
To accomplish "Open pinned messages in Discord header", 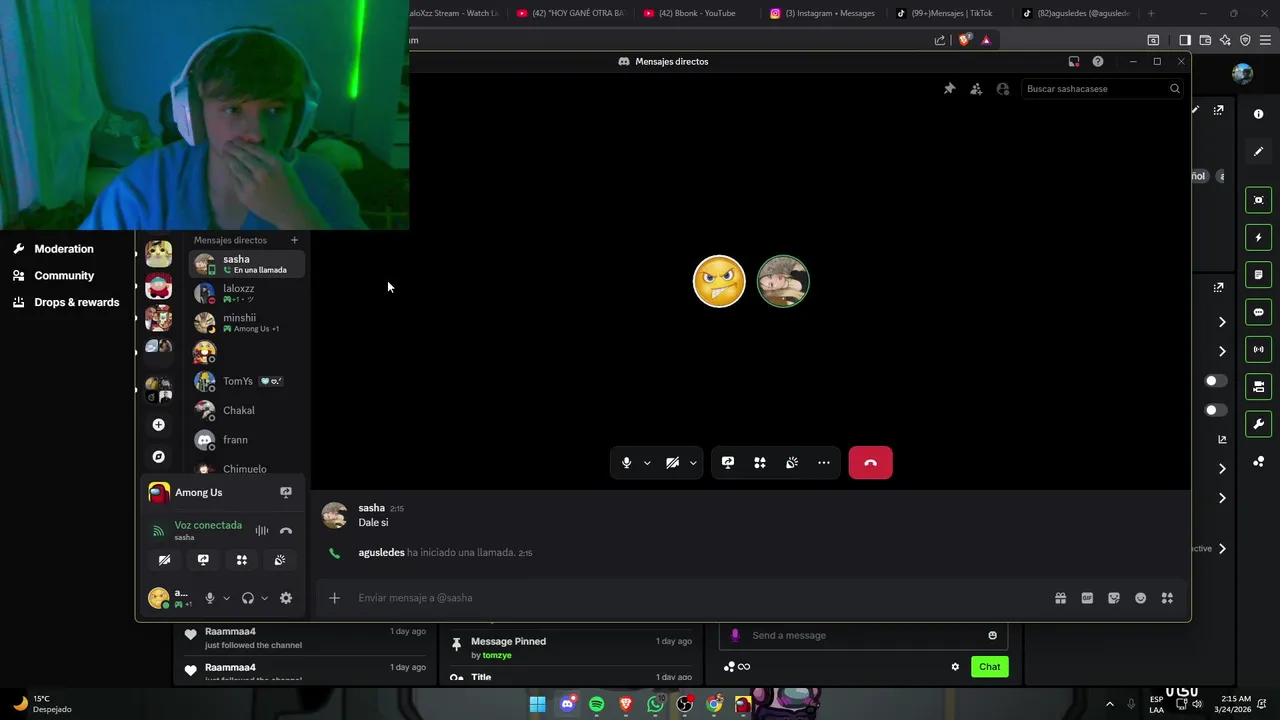I will pos(950,89).
